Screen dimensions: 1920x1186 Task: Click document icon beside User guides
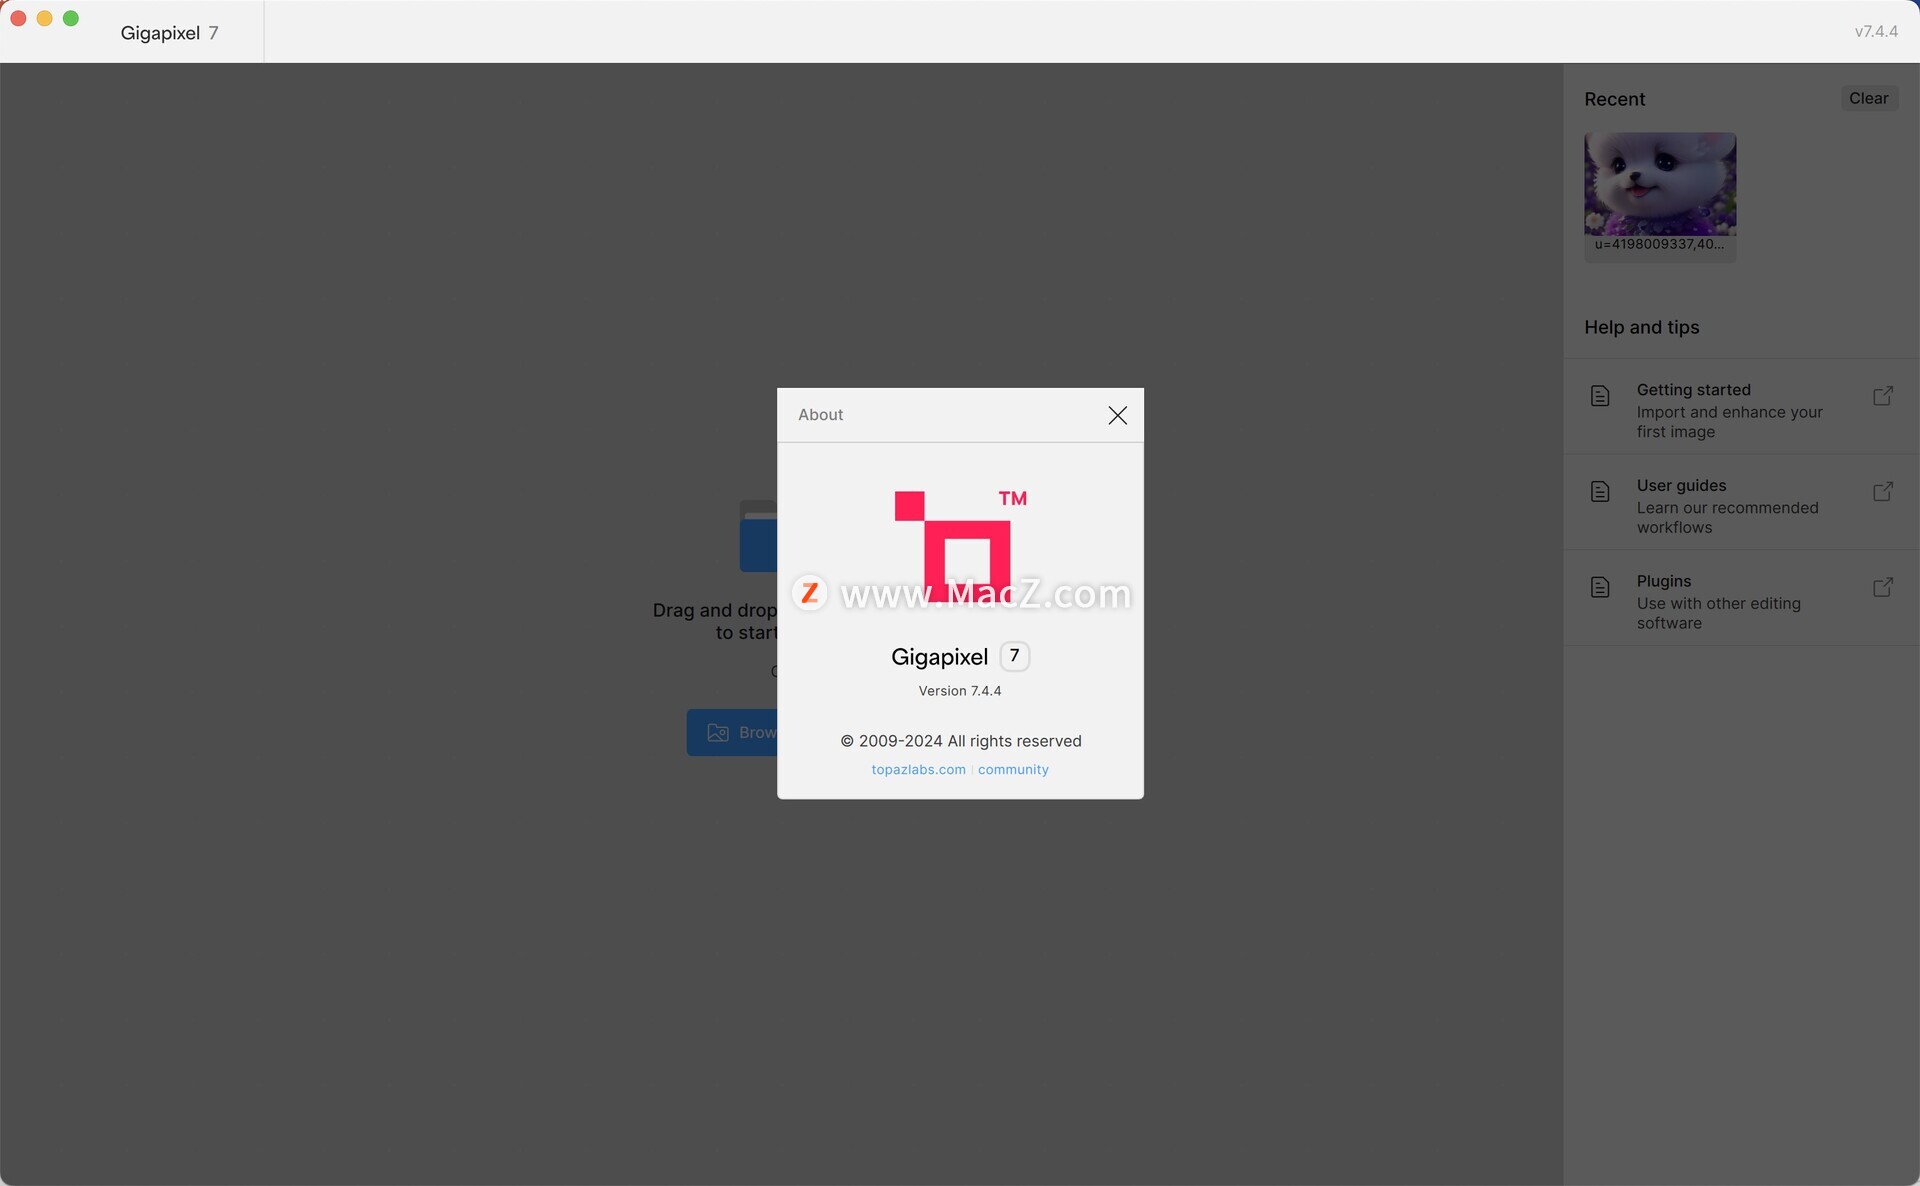(1600, 491)
